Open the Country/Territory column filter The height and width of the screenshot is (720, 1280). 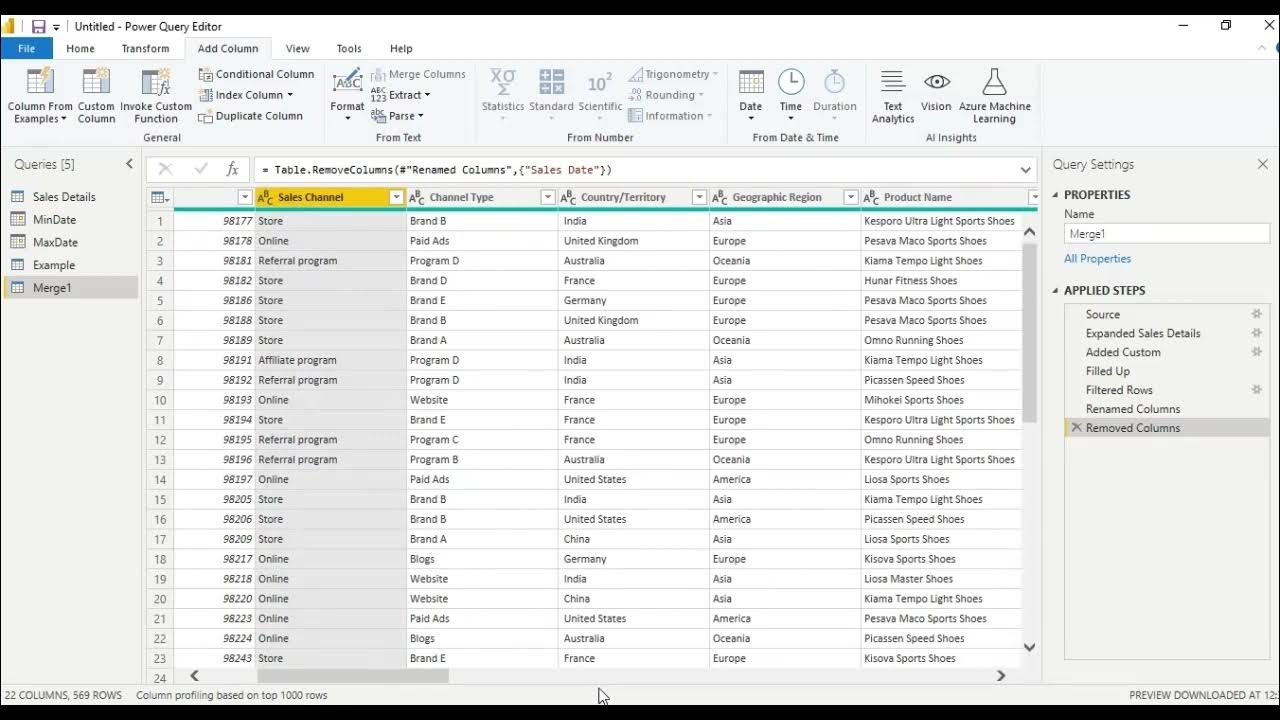click(x=699, y=197)
